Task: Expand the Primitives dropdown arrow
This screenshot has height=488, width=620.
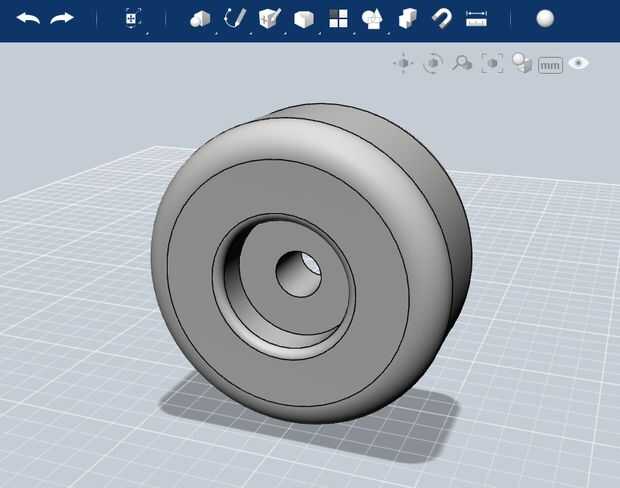Action: pyautogui.click(x=216, y=34)
